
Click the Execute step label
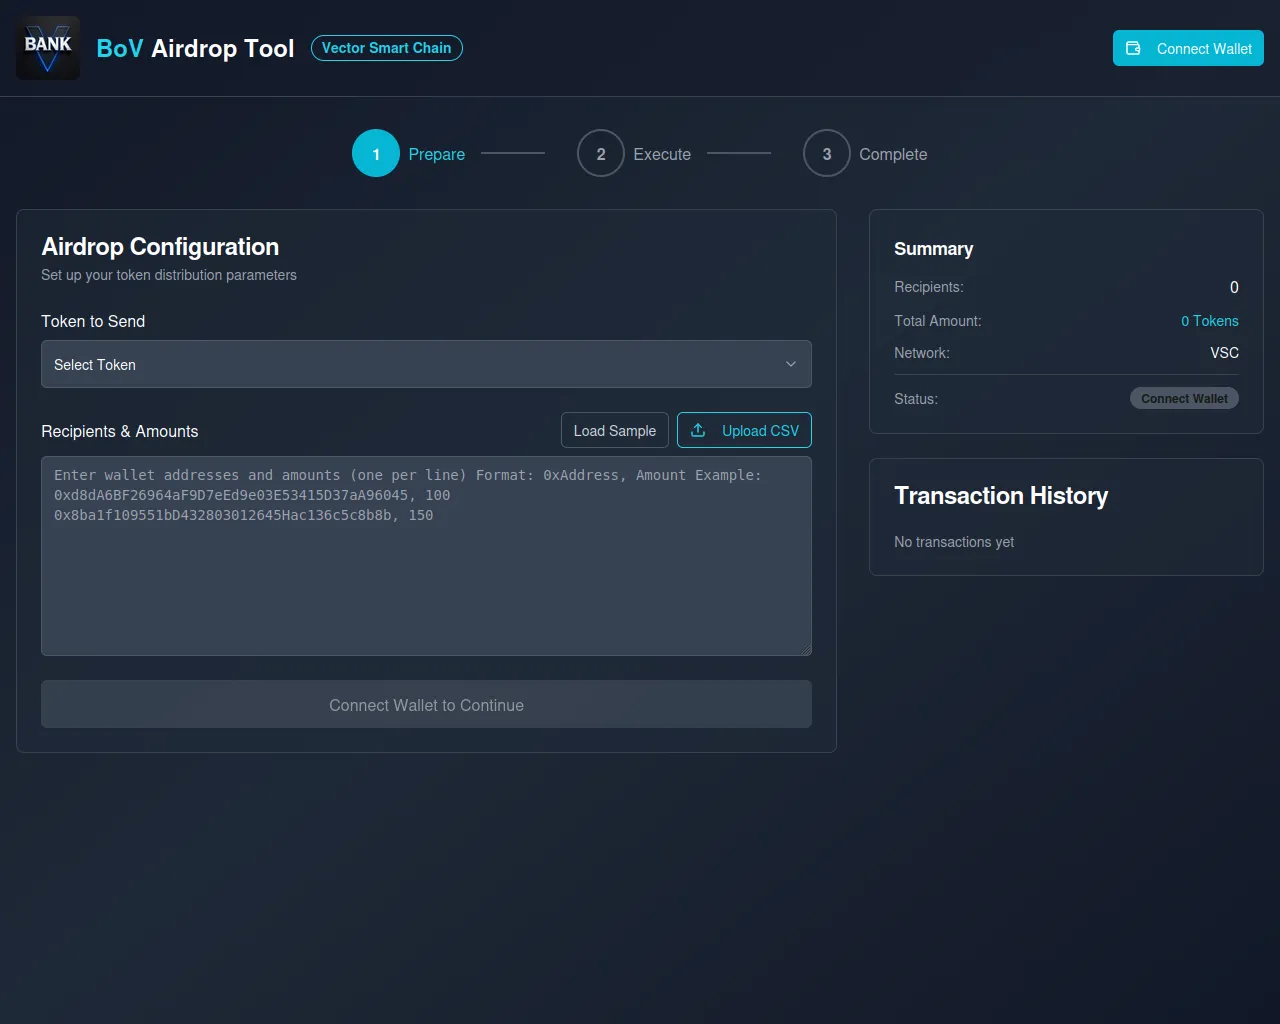(662, 154)
